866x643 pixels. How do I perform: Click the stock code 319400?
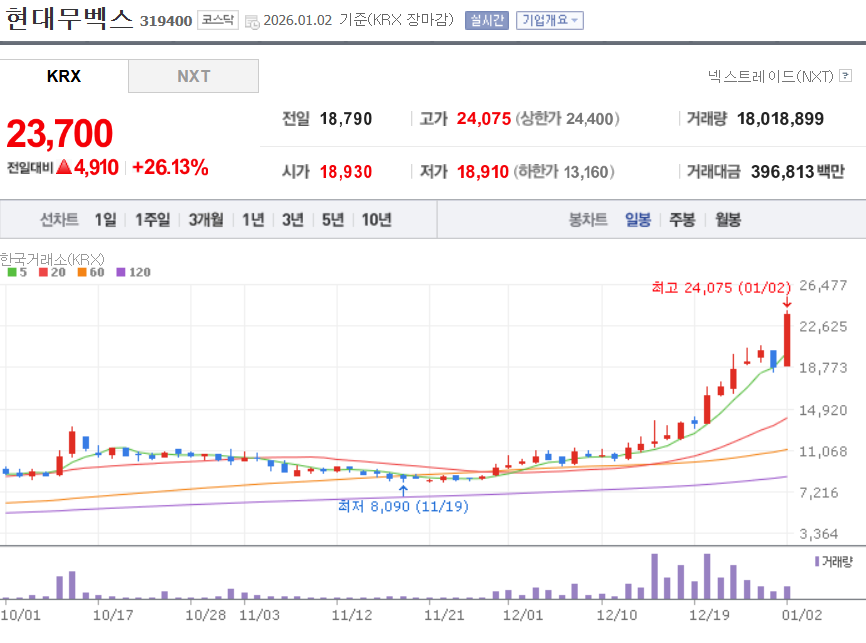pos(166,21)
